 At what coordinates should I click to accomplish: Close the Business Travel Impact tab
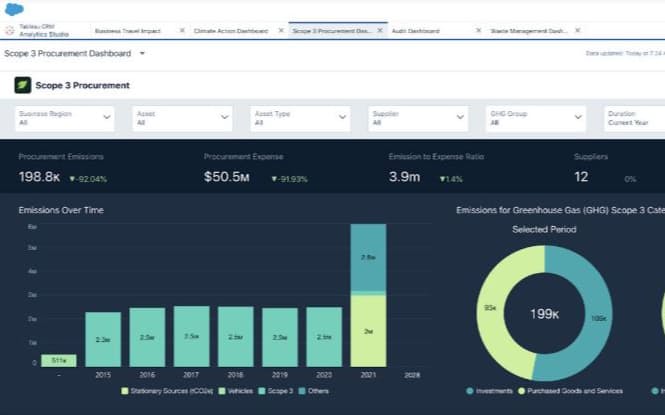click(182, 31)
